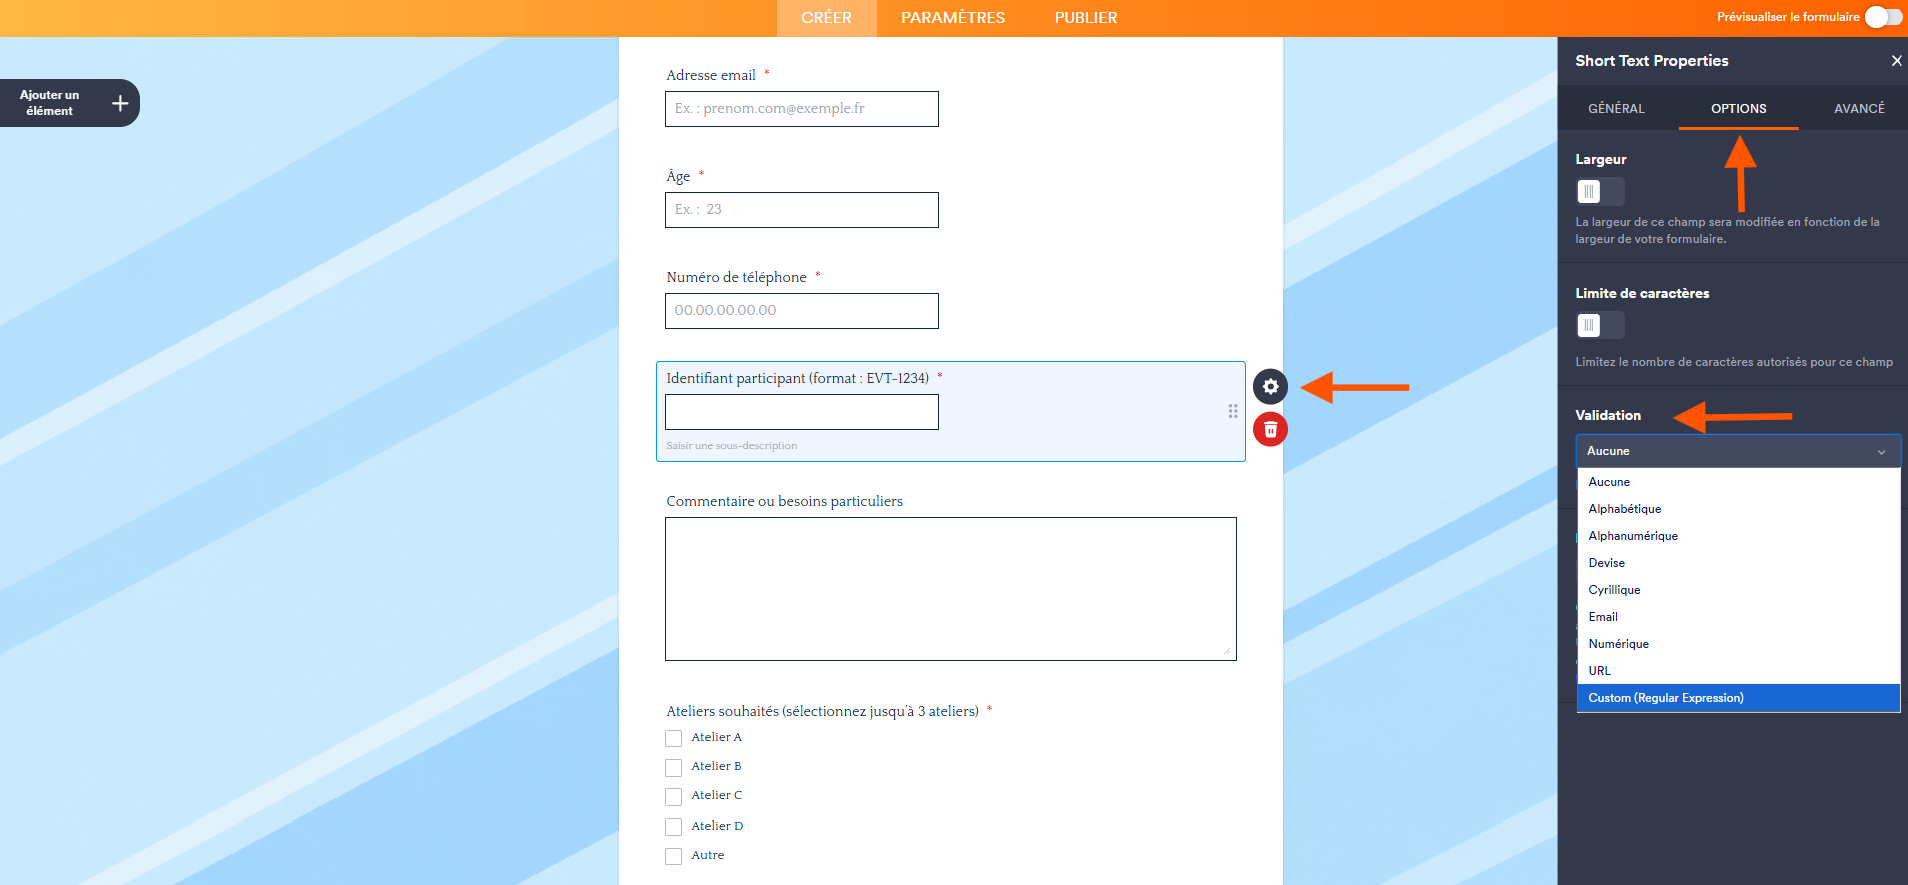
Task: Select Numérique validation option
Action: (1738, 644)
